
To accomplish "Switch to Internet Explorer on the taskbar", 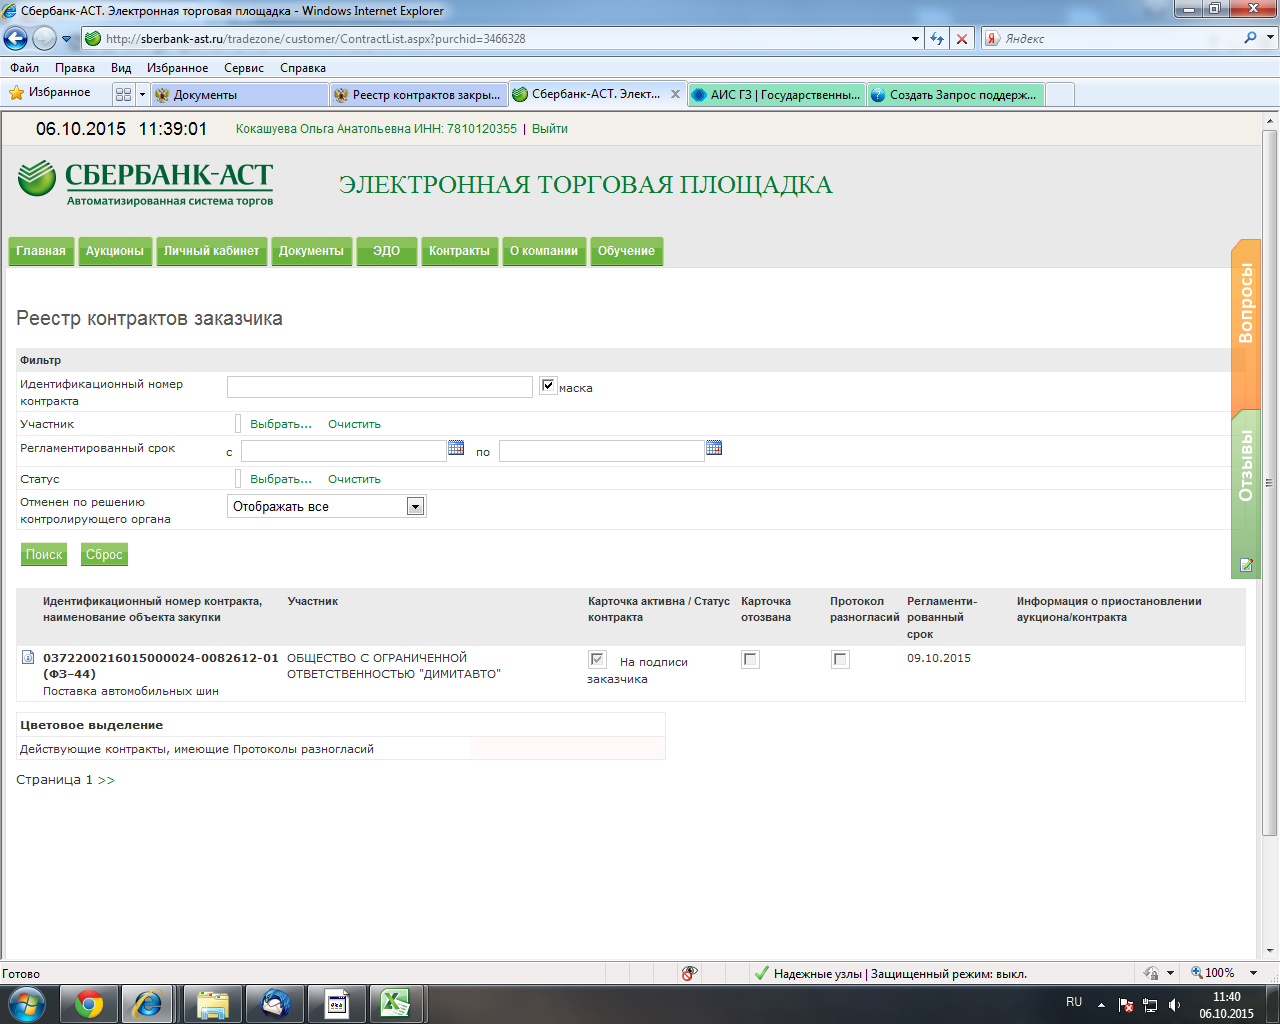I will 149,1003.
